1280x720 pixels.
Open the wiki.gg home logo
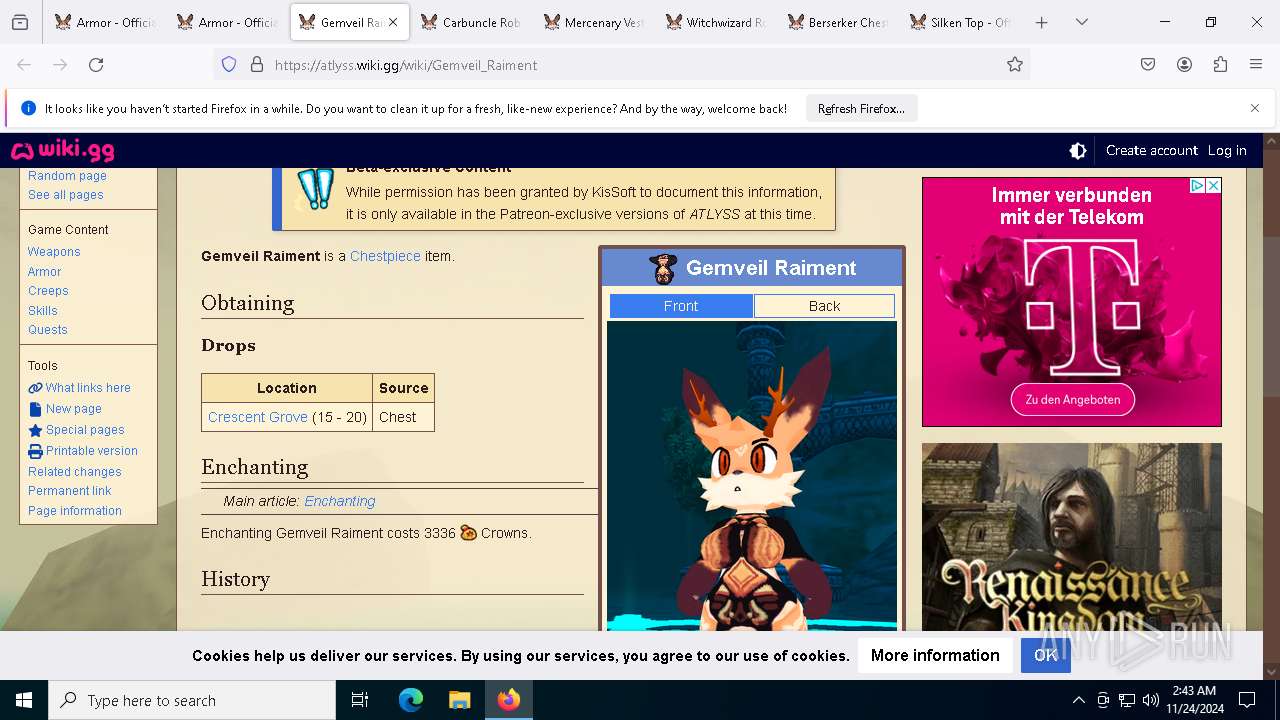62,151
